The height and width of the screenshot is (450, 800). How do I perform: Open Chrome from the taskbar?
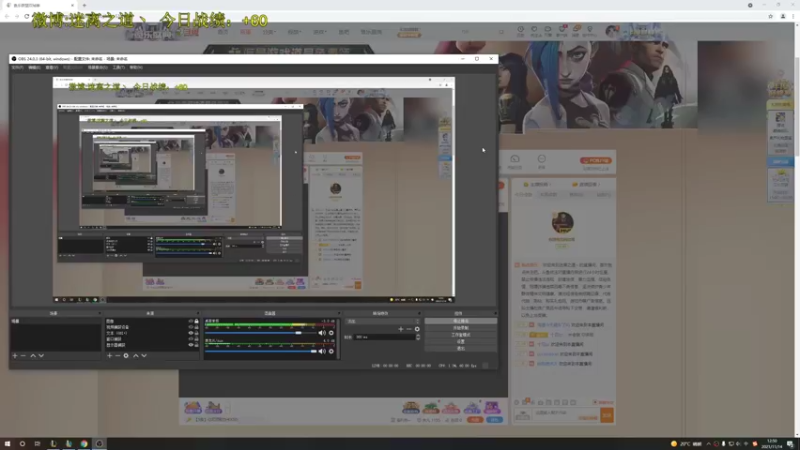point(84,444)
